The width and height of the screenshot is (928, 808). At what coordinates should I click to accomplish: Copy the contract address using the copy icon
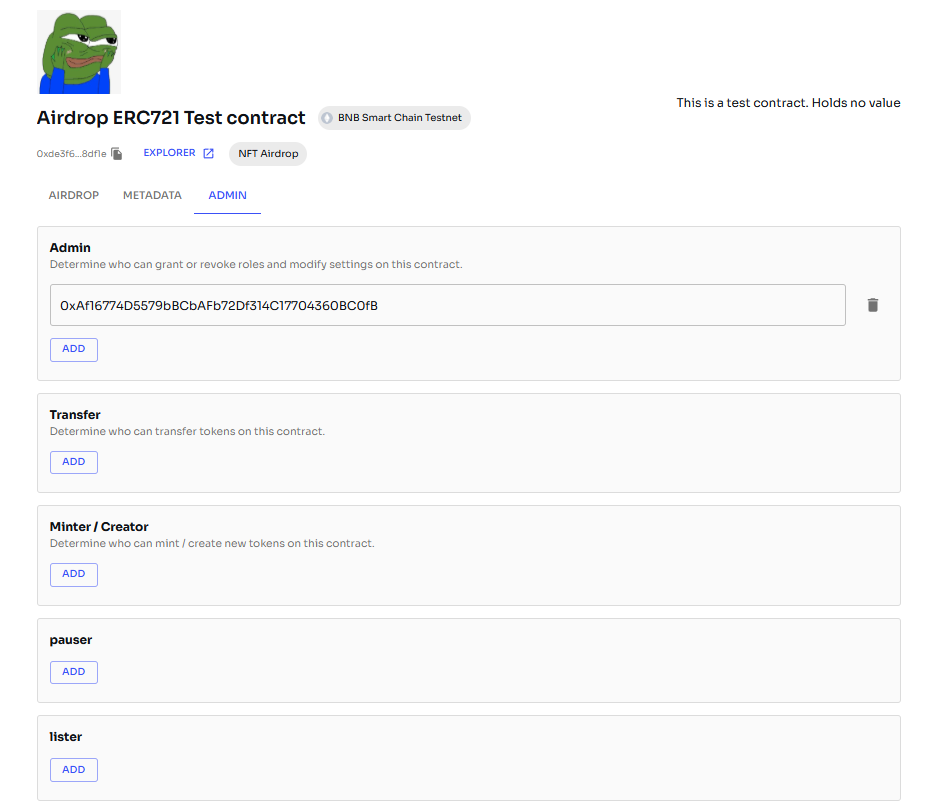click(x=117, y=154)
